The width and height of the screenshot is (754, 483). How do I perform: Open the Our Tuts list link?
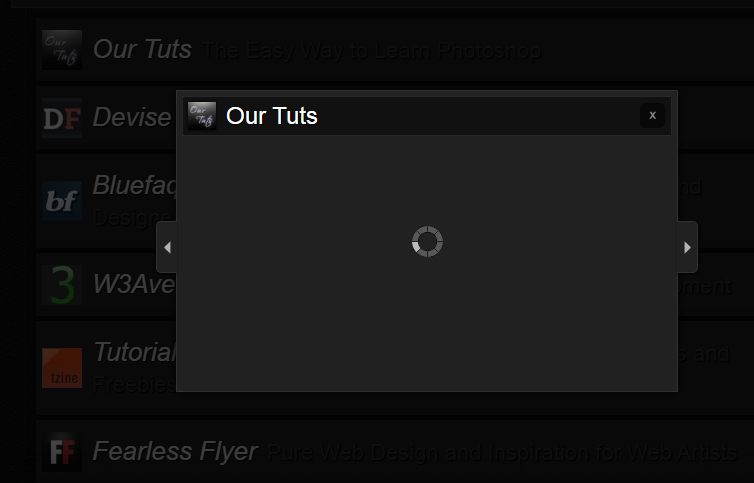pos(142,50)
